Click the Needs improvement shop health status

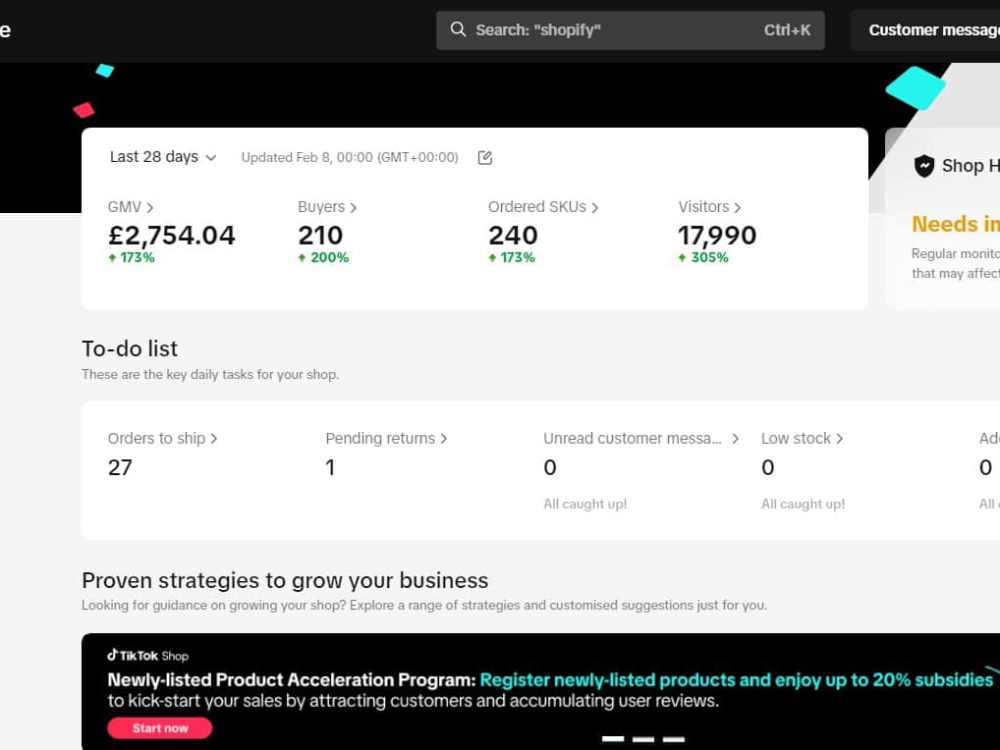pos(955,224)
